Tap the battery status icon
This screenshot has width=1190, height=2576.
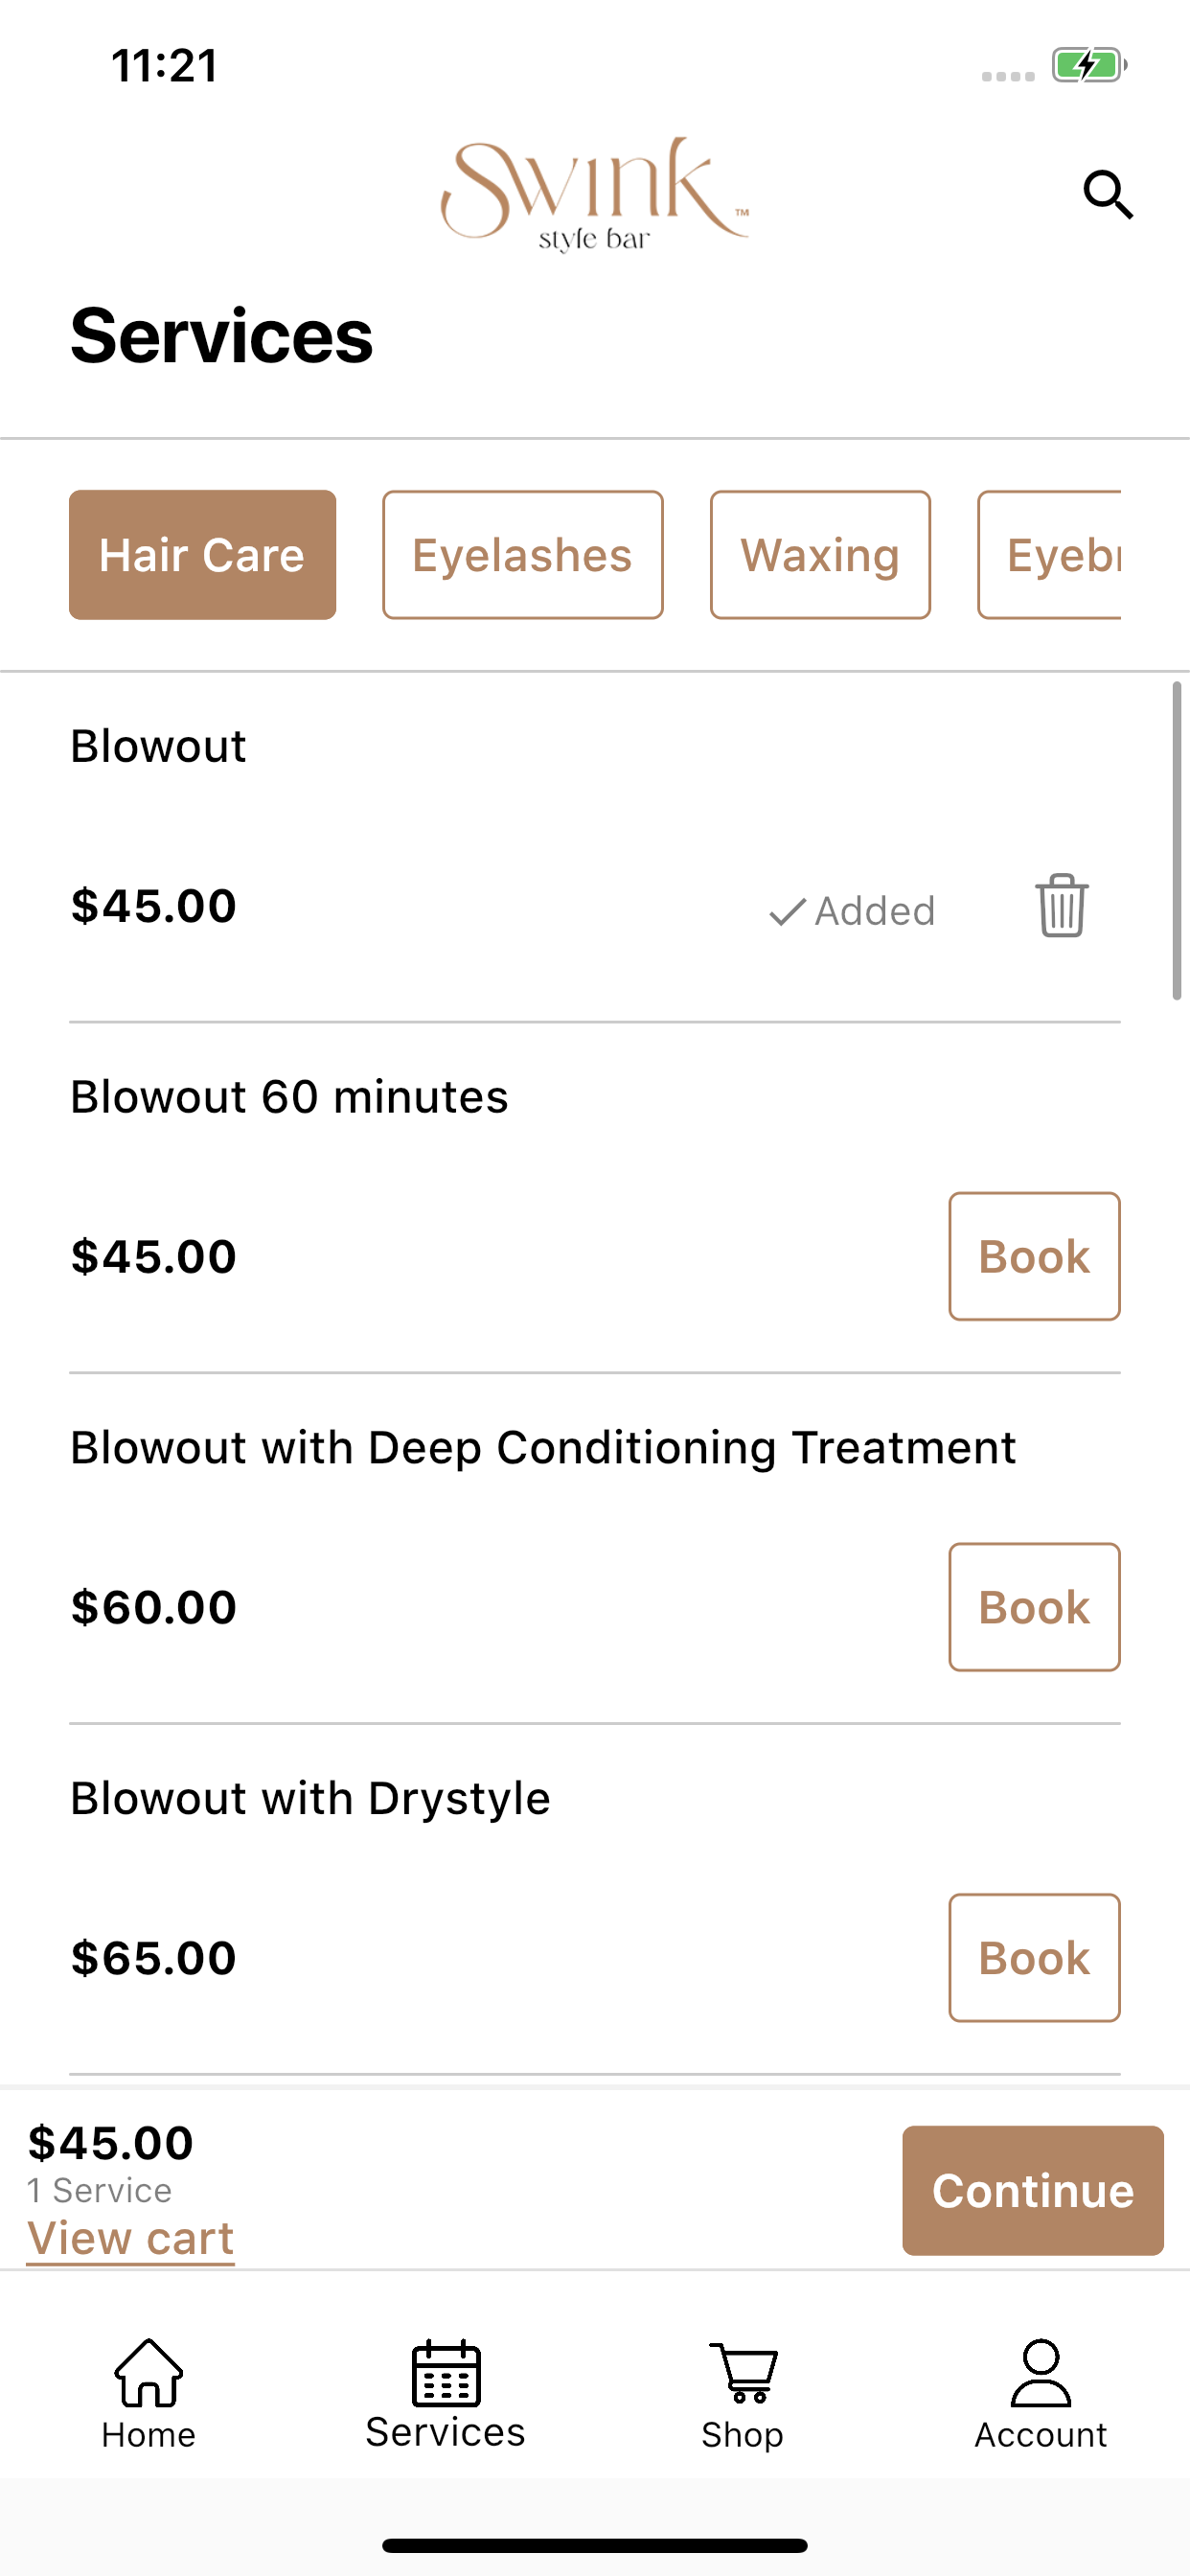pos(1089,66)
